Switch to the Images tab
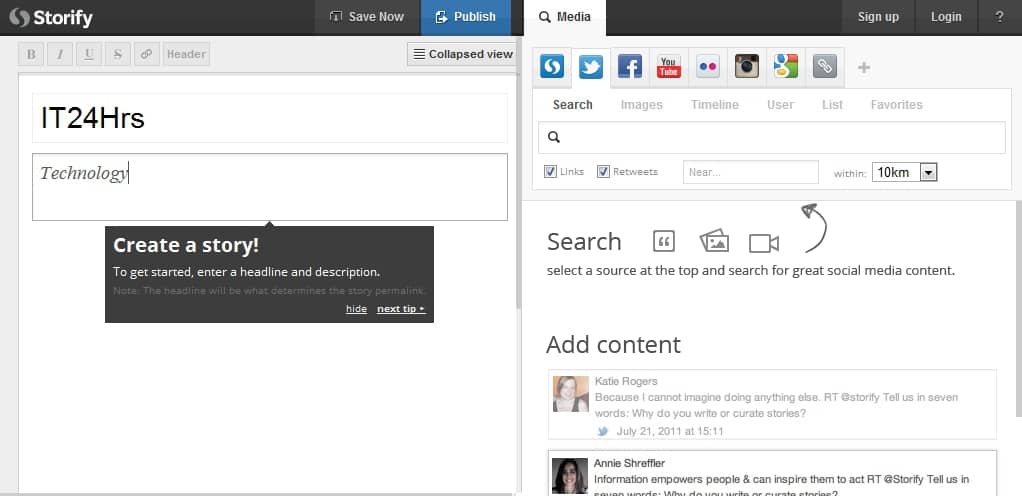Image resolution: width=1022 pixels, height=496 pixels. tap(641, 105)
